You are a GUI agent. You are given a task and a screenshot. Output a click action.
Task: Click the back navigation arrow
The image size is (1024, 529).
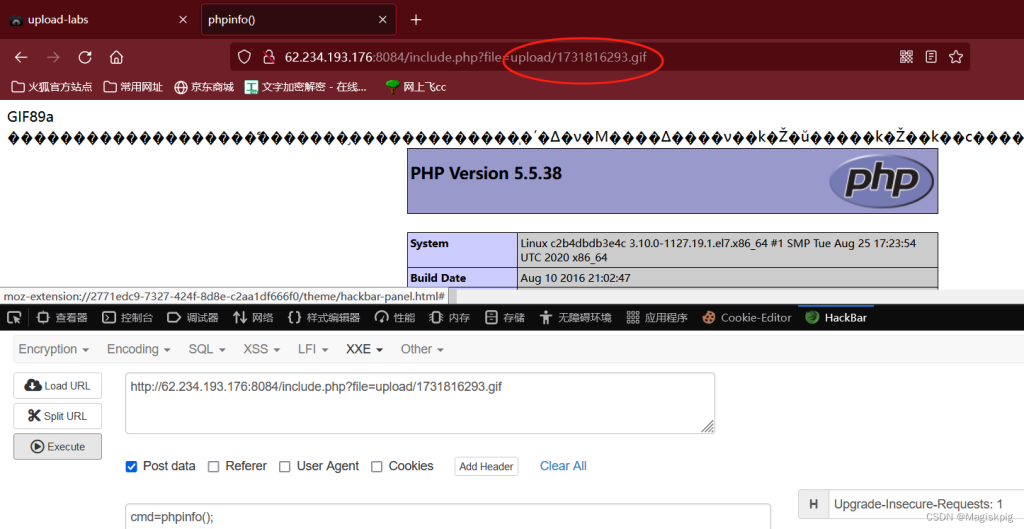point(21,57)
